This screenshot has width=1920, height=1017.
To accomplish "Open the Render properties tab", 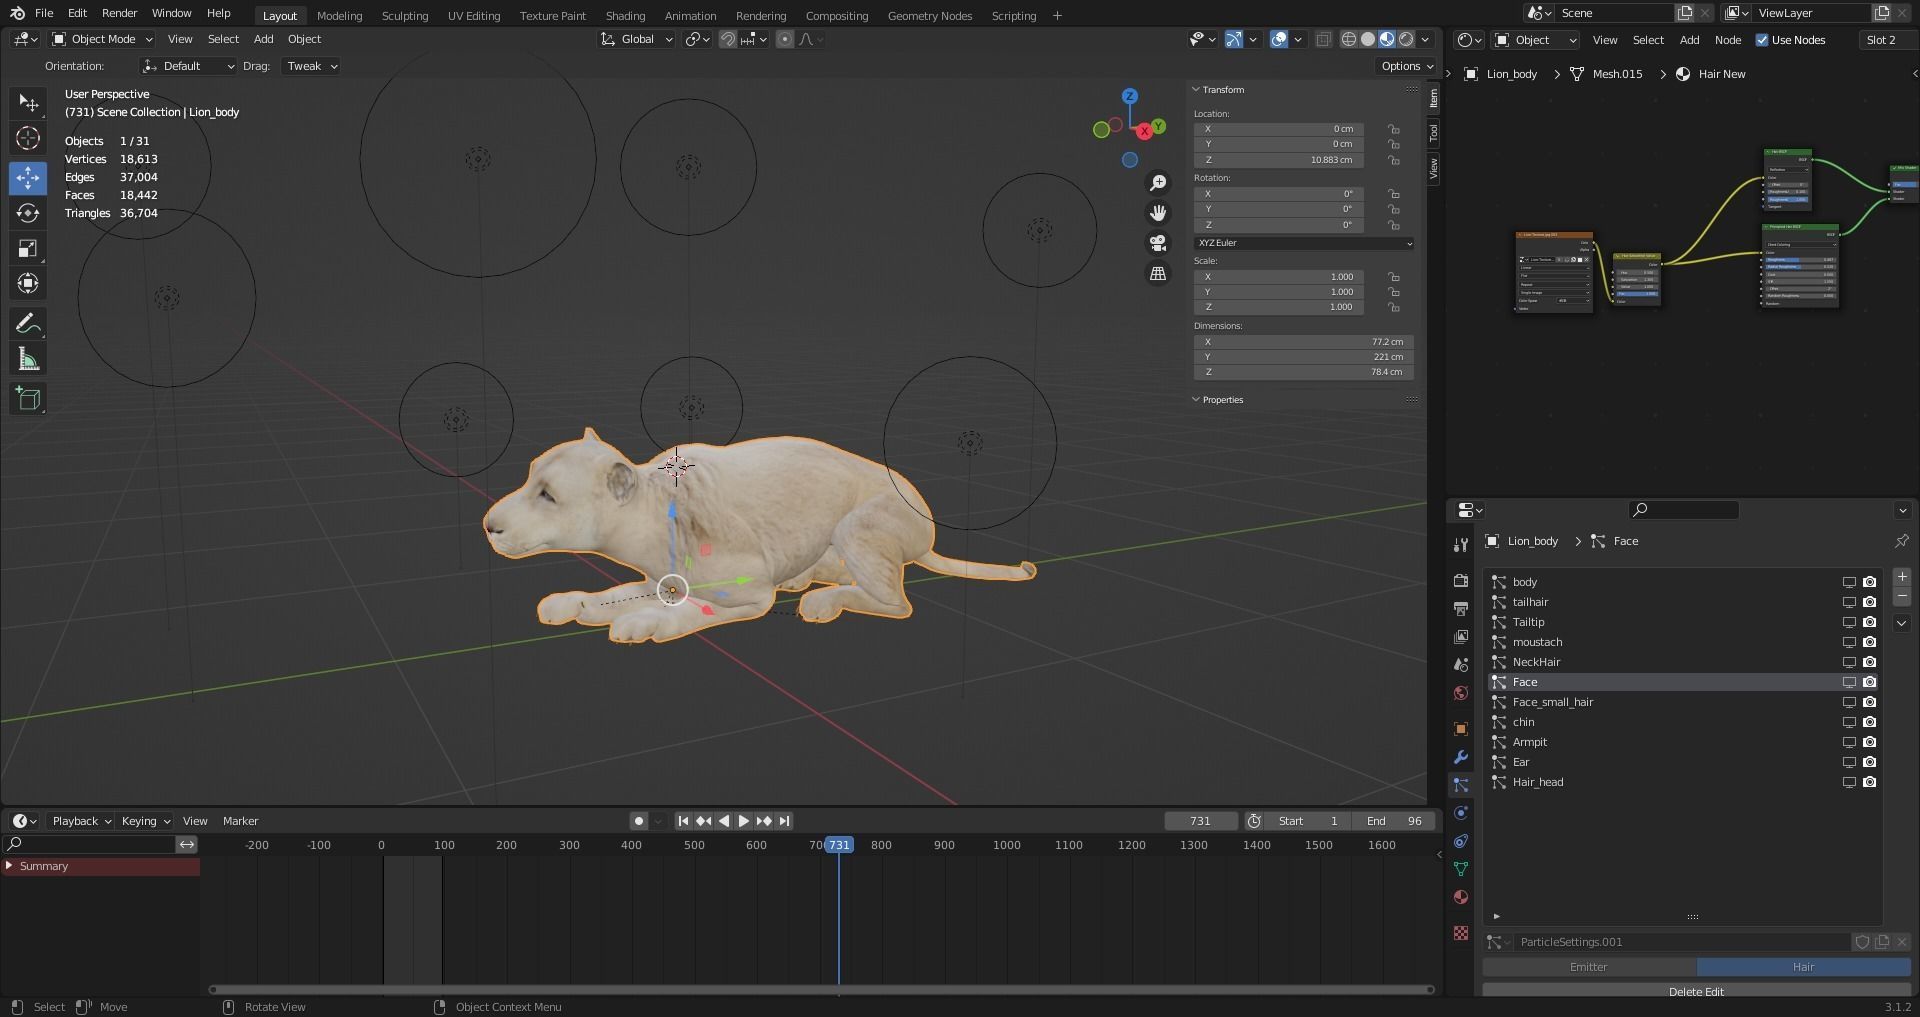I will 1461,581.
